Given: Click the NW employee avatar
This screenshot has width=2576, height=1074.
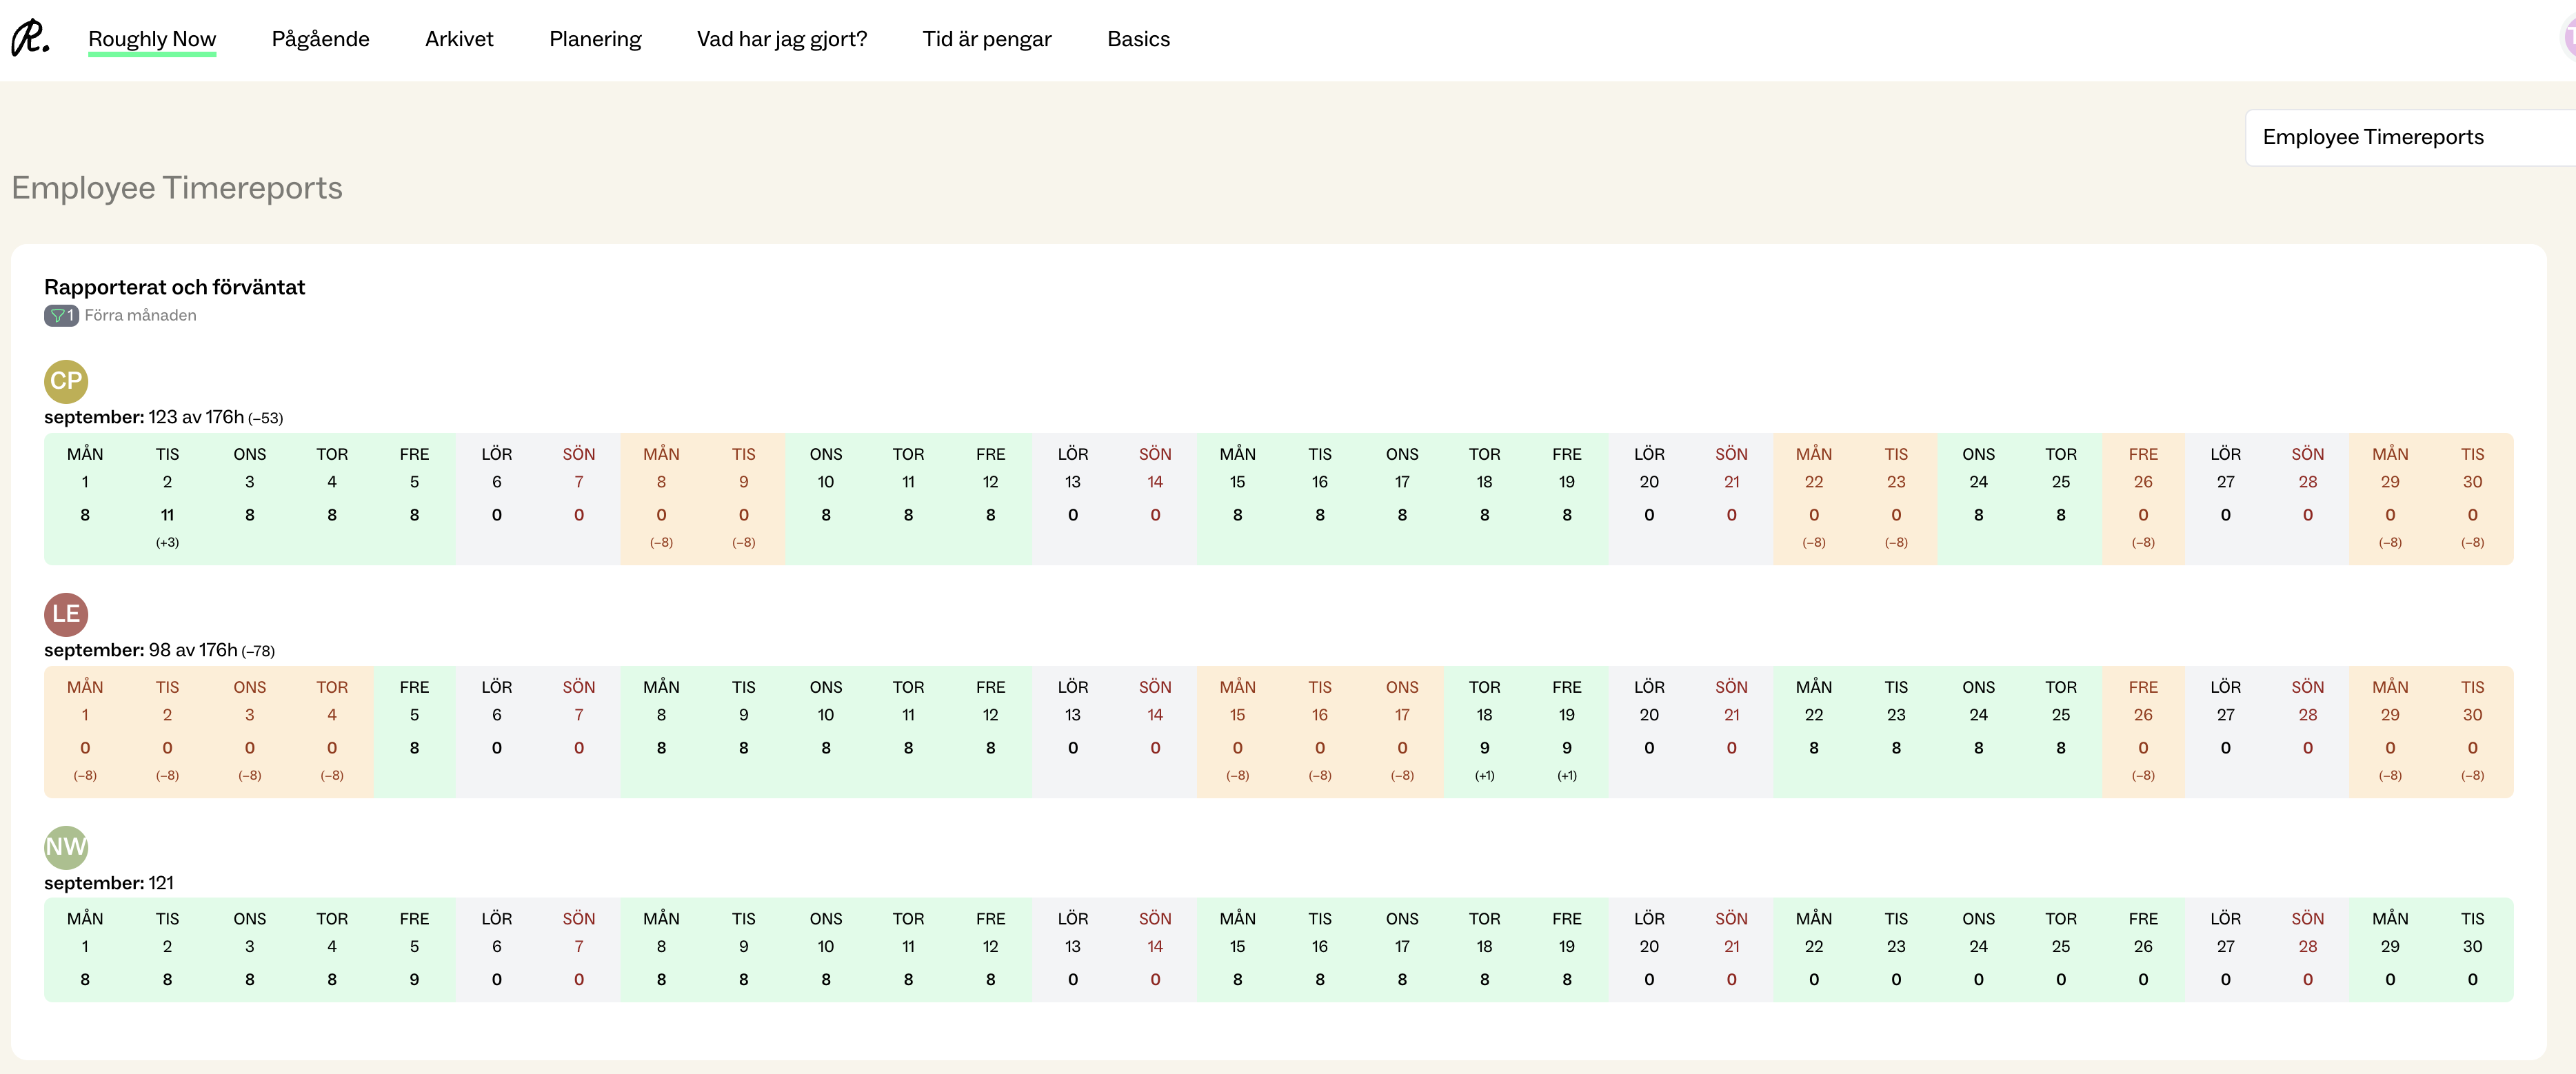Looking at the screenshot, I should 66,847.
